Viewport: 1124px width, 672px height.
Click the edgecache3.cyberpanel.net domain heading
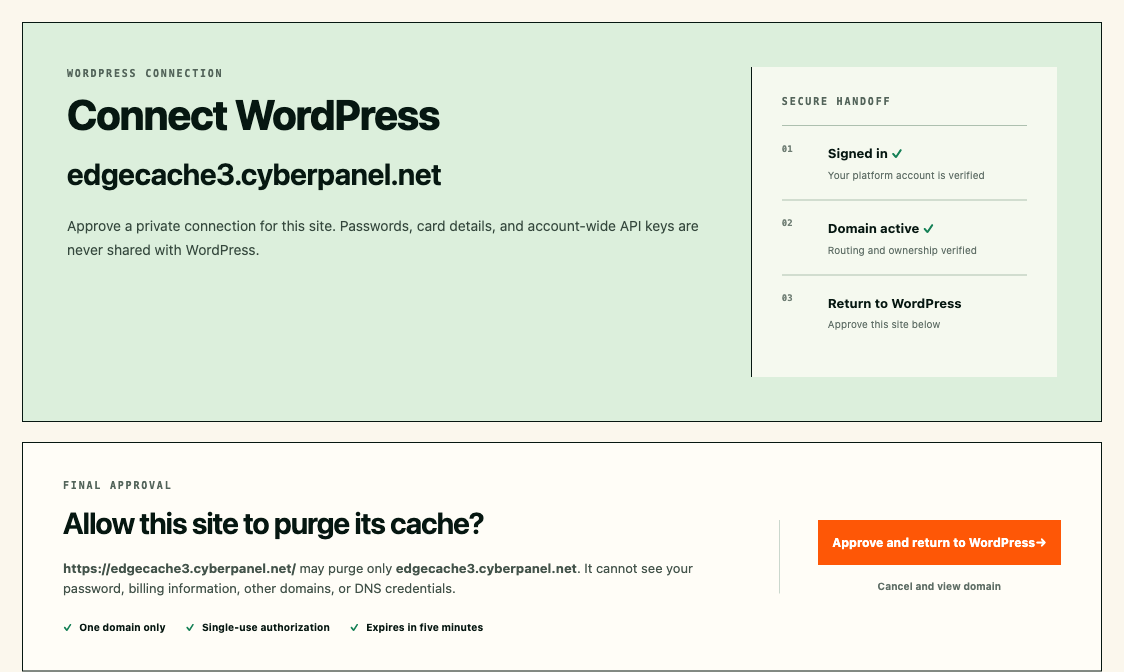(x=254, y=175)
